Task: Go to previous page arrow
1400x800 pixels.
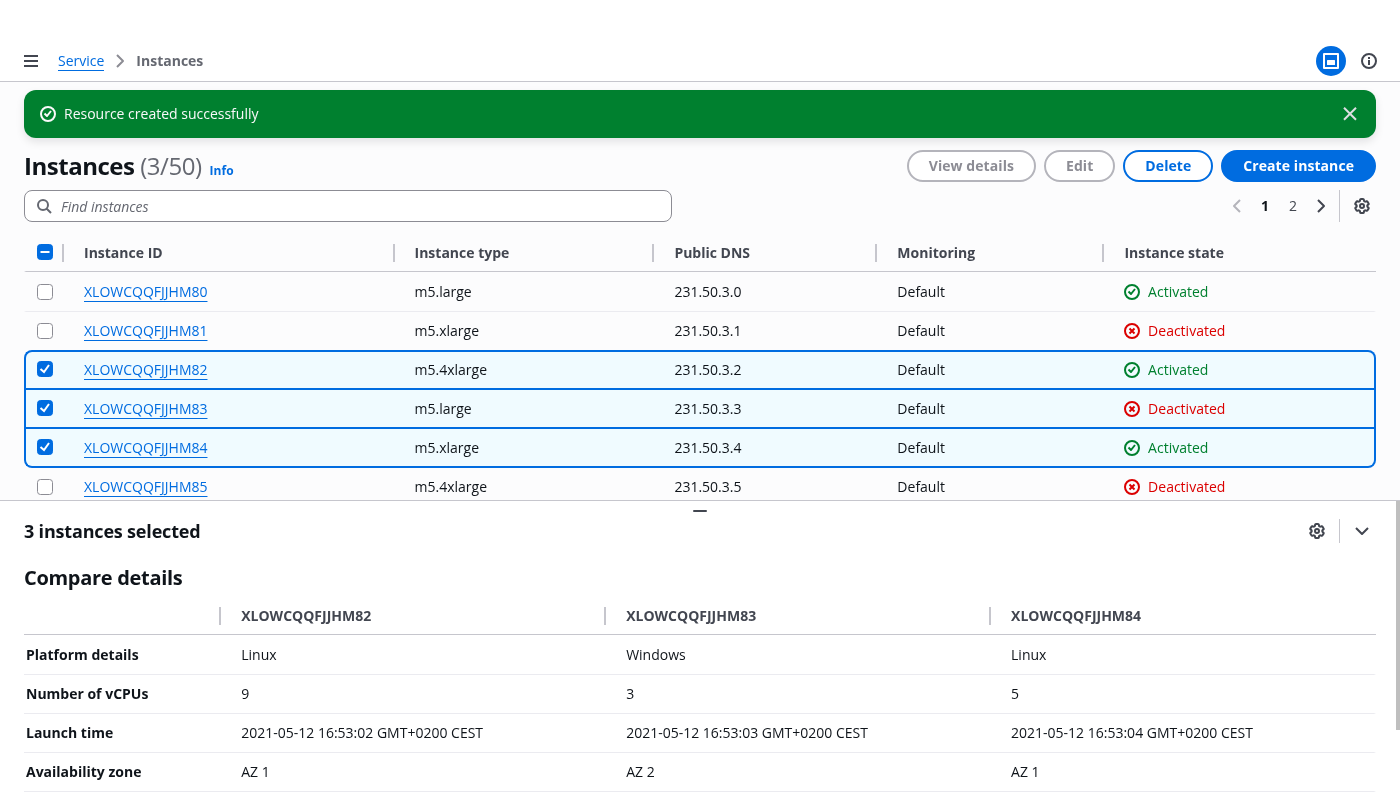Action: click(1237, 206)
